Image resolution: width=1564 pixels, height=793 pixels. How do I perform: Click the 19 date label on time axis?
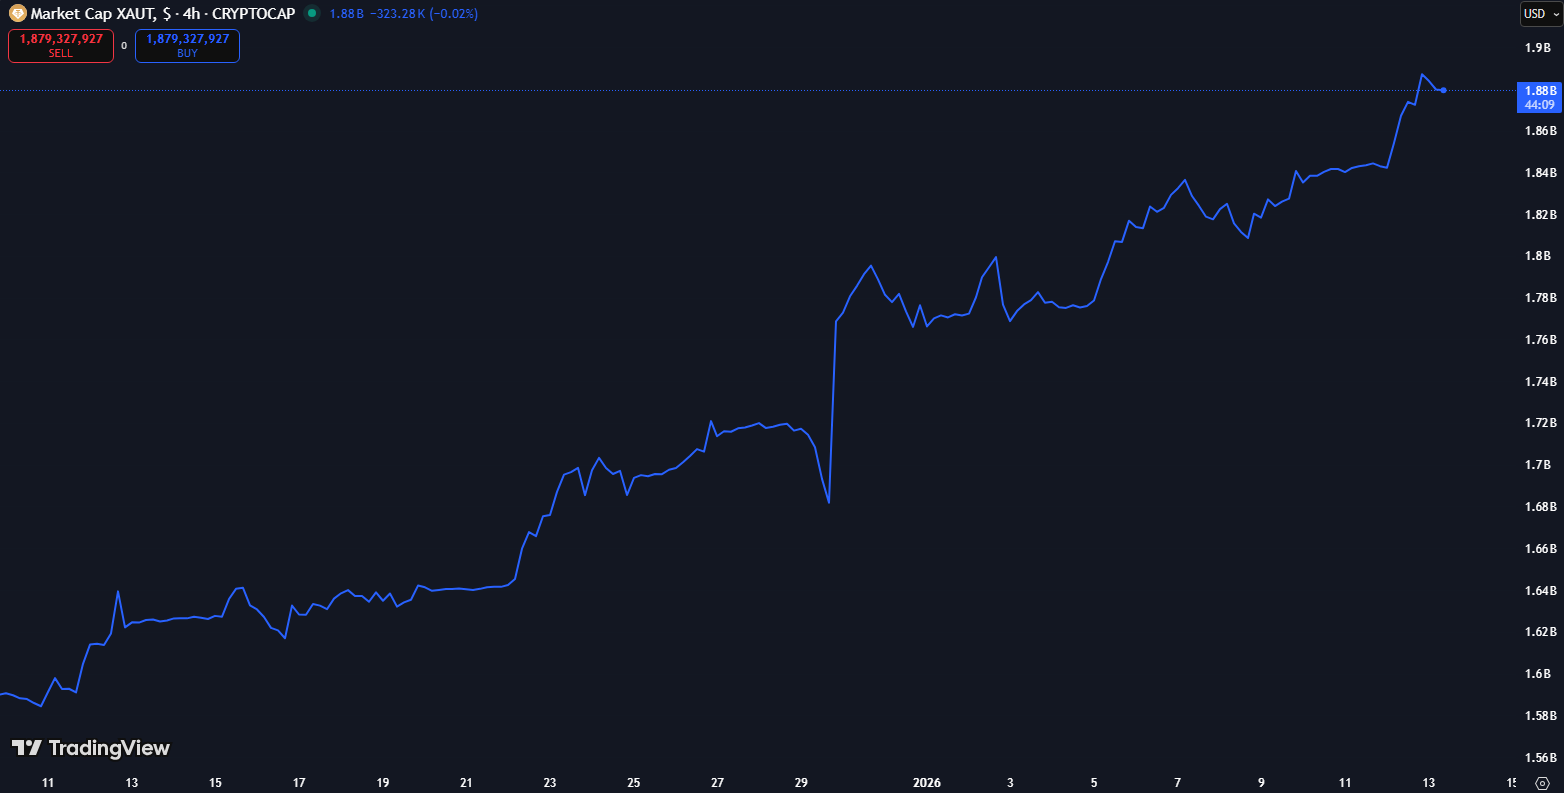coord(383,783)
